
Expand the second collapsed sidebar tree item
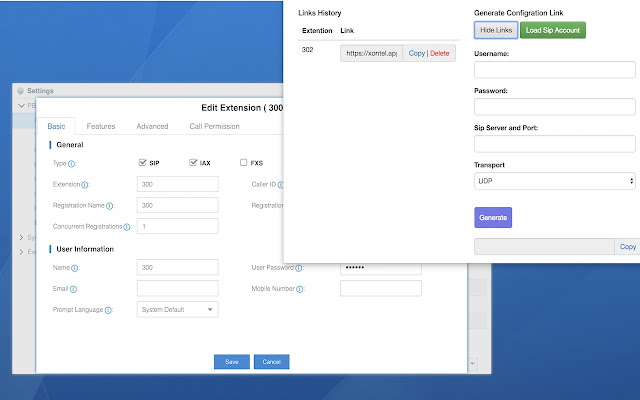click(x=22, y=237)
